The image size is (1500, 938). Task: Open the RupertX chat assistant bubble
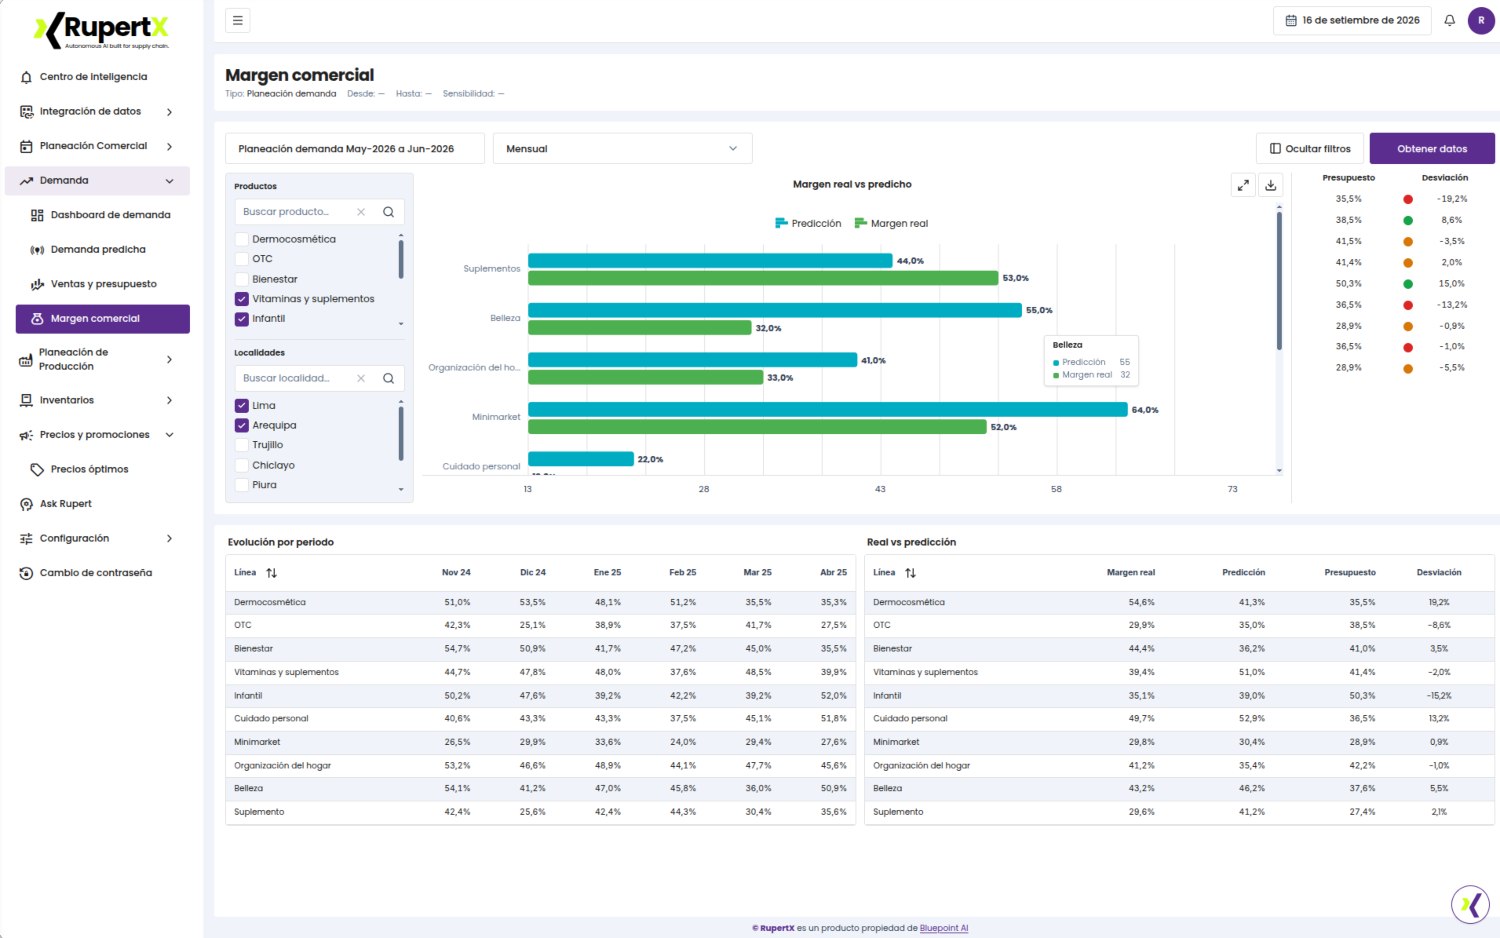click(1470, 905)
